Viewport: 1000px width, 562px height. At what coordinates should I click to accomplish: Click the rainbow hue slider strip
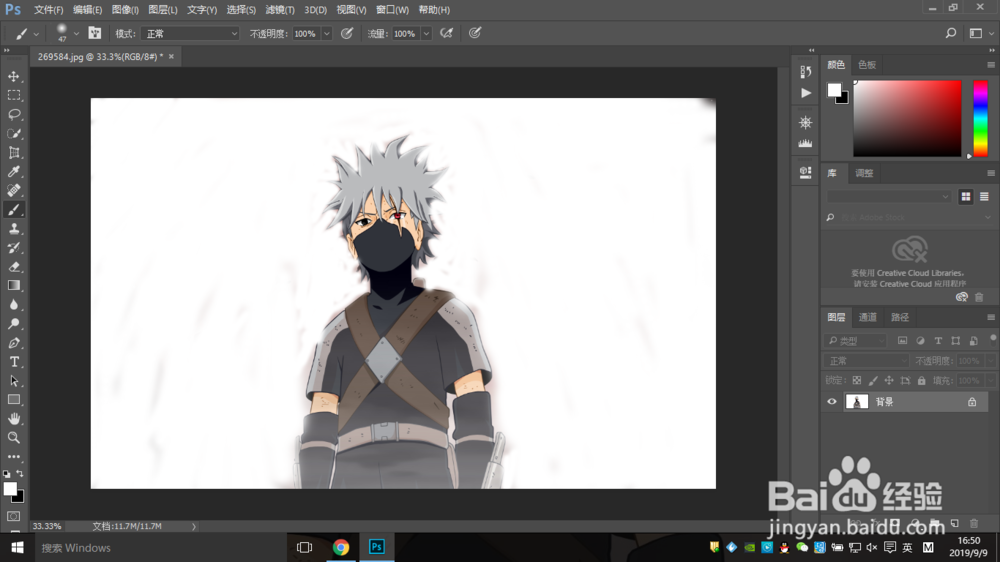[x=980, y=119]
